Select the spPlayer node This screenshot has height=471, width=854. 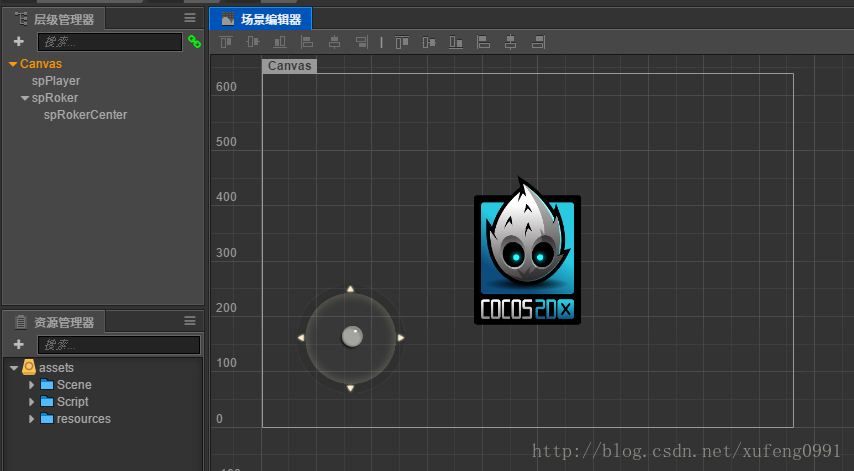tap(56, 81)
